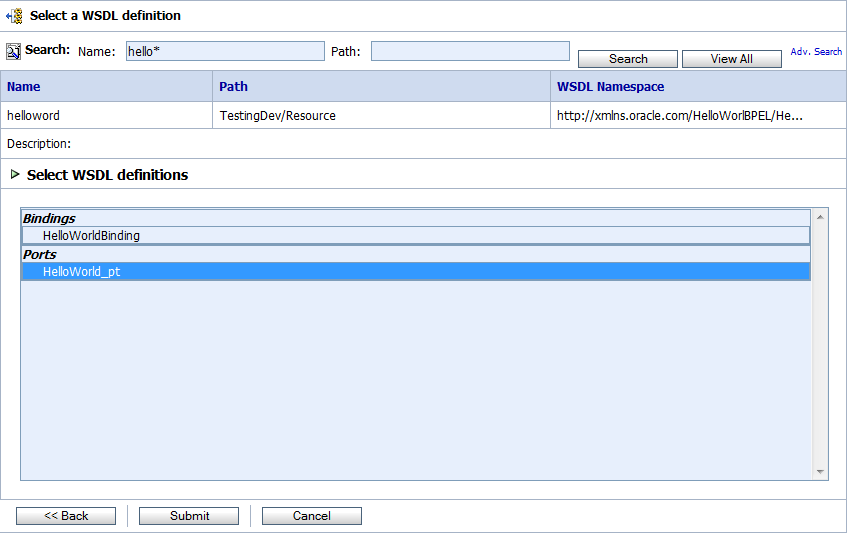
Task: Sort by the WSDL Namespace column header
Action: click(611, 87)
